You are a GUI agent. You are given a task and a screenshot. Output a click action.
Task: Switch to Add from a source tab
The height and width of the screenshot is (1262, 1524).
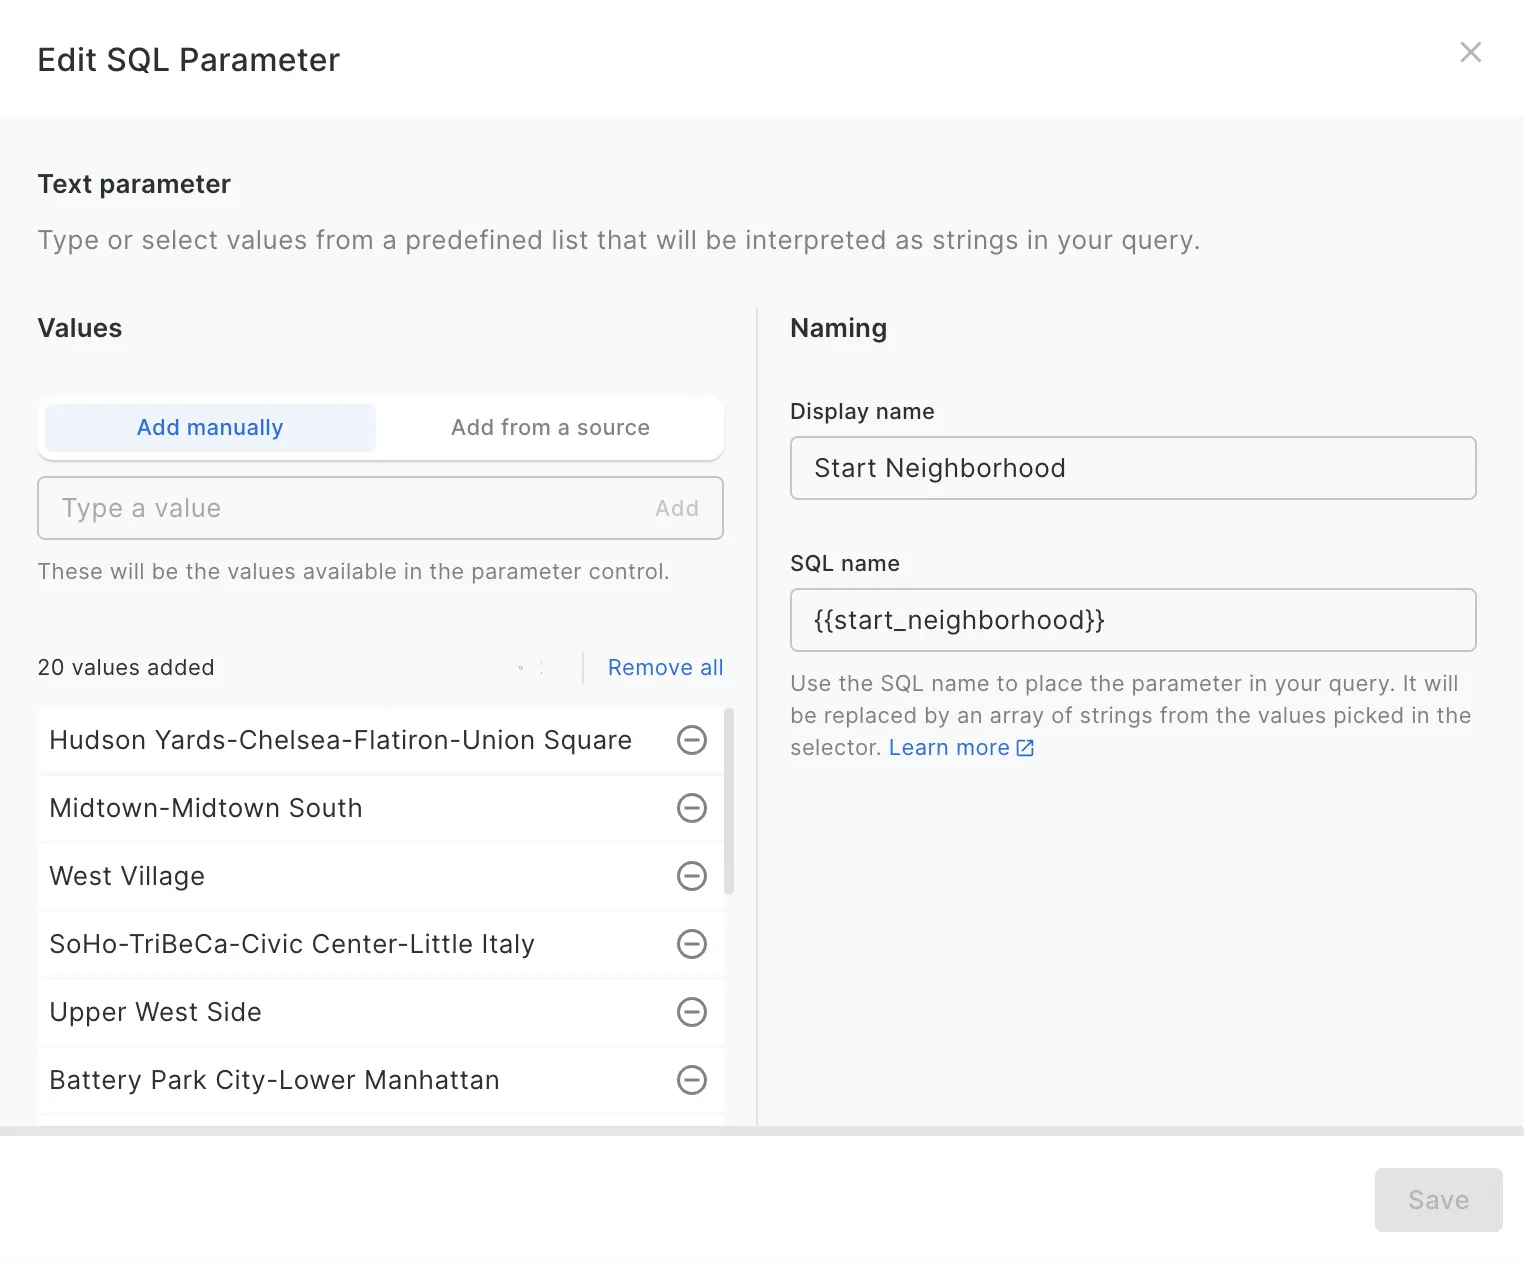pyautogui.click(x=550, y=428)
